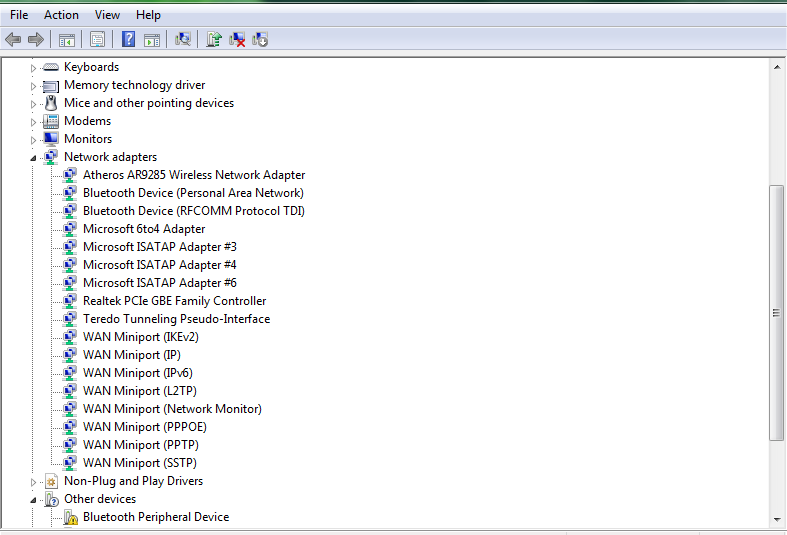Screen dimensions: 787x535
Task: Toggle the Show/Hide Console Tree toolbar icon
Action: pyautogui.click(x=66, y=39)
